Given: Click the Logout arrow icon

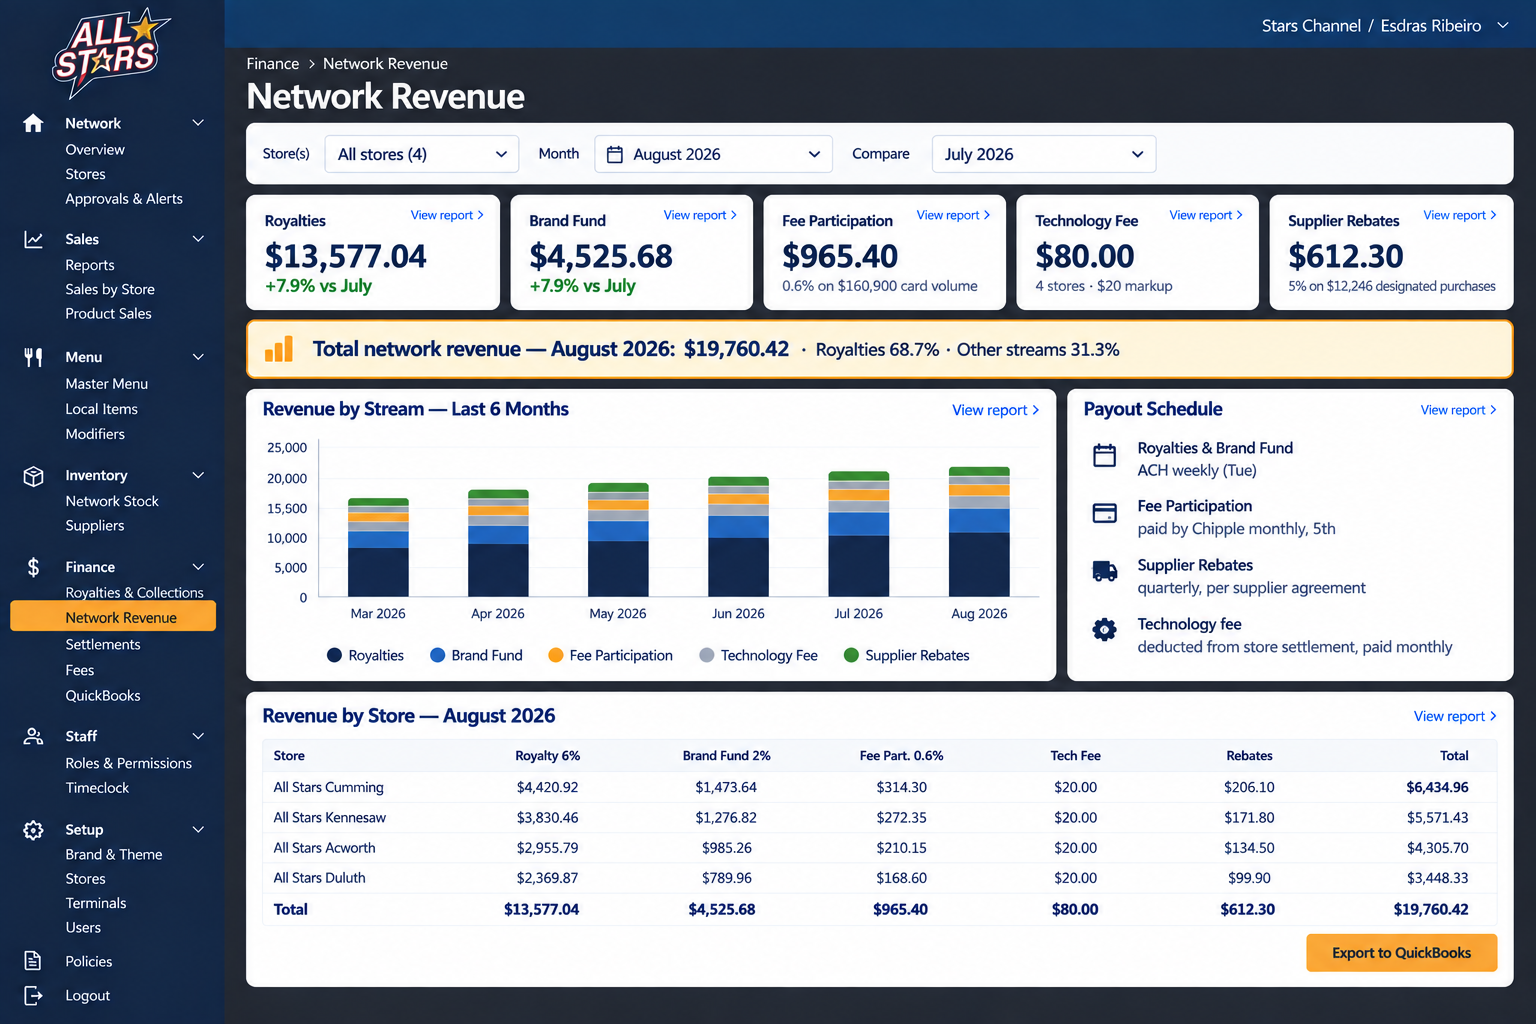Looking at the screenshot, I should tap(33, 996).
